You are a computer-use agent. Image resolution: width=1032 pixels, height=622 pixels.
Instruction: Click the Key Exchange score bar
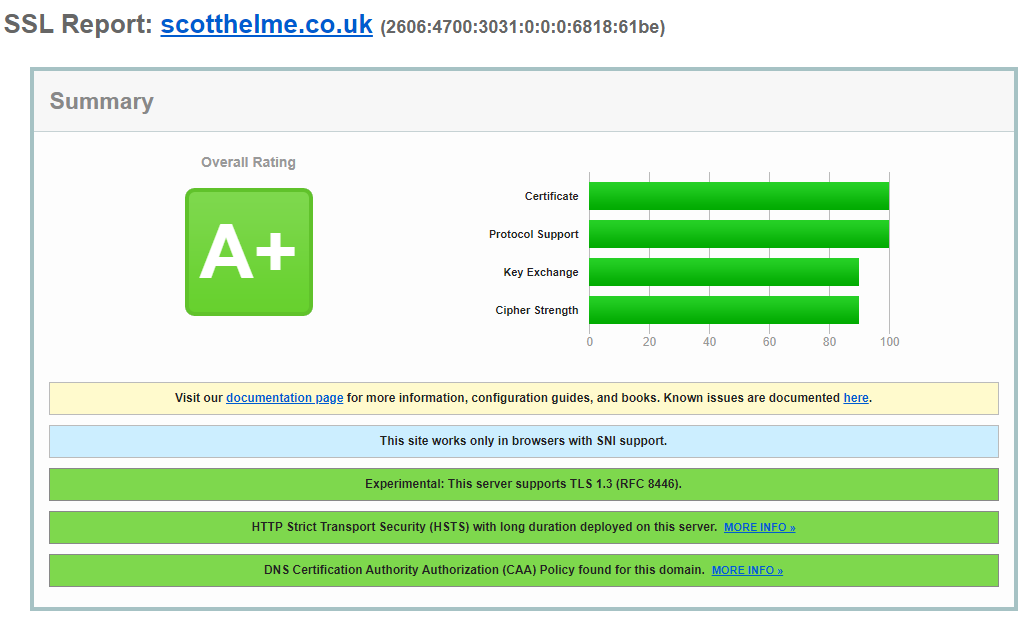click(x=724, y=272)
